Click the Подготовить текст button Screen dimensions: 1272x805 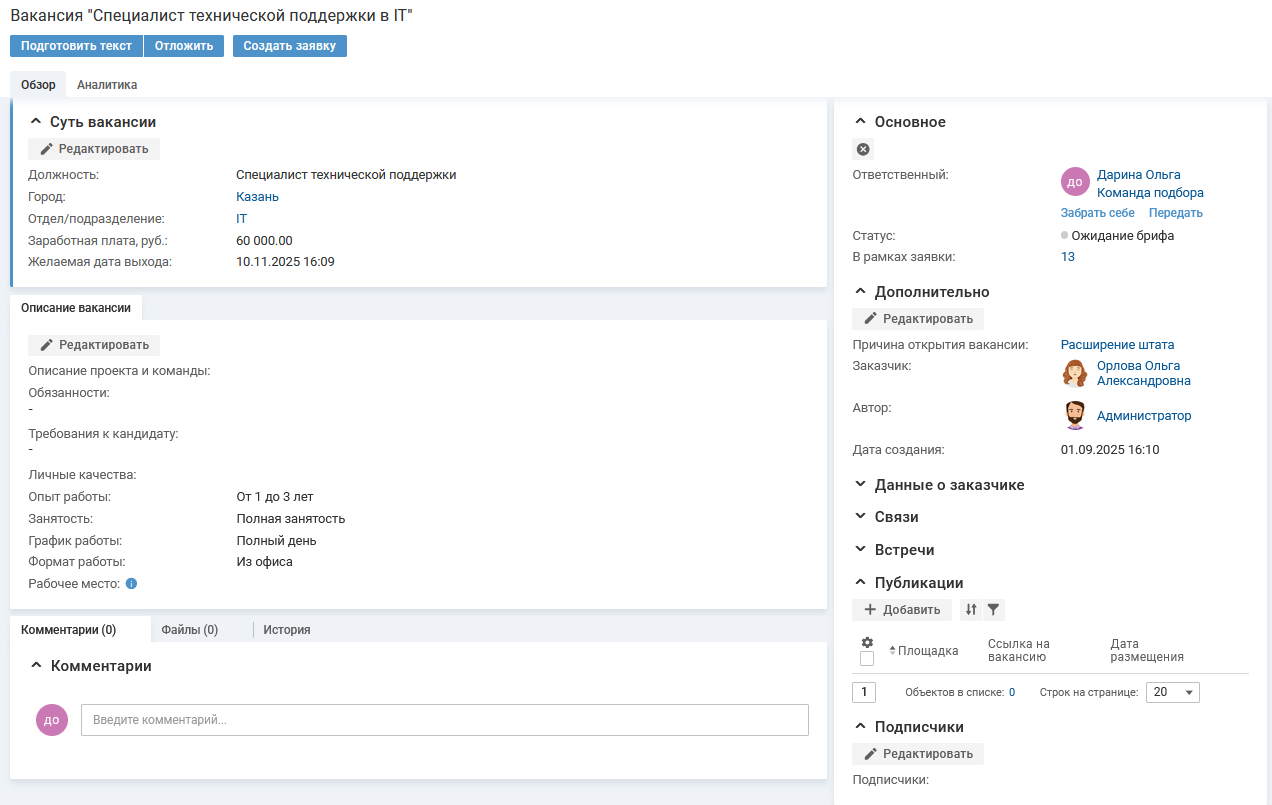click(76, 46)
